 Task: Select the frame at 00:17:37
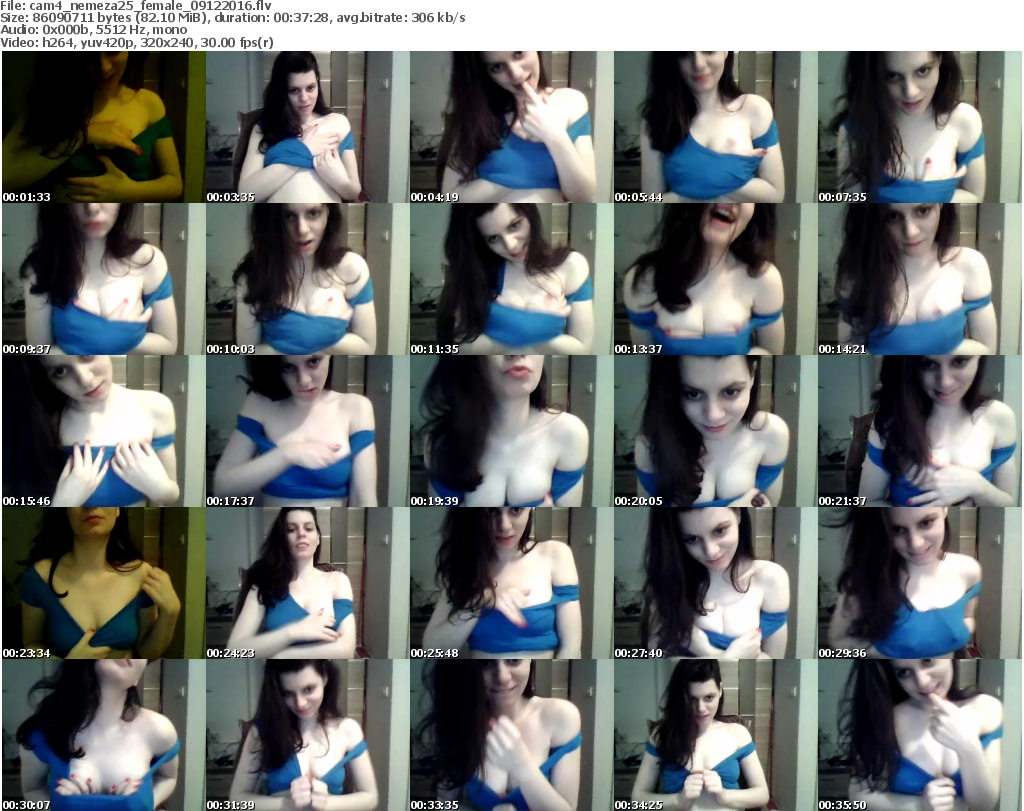pyautogui.click(x=307, y=431)
